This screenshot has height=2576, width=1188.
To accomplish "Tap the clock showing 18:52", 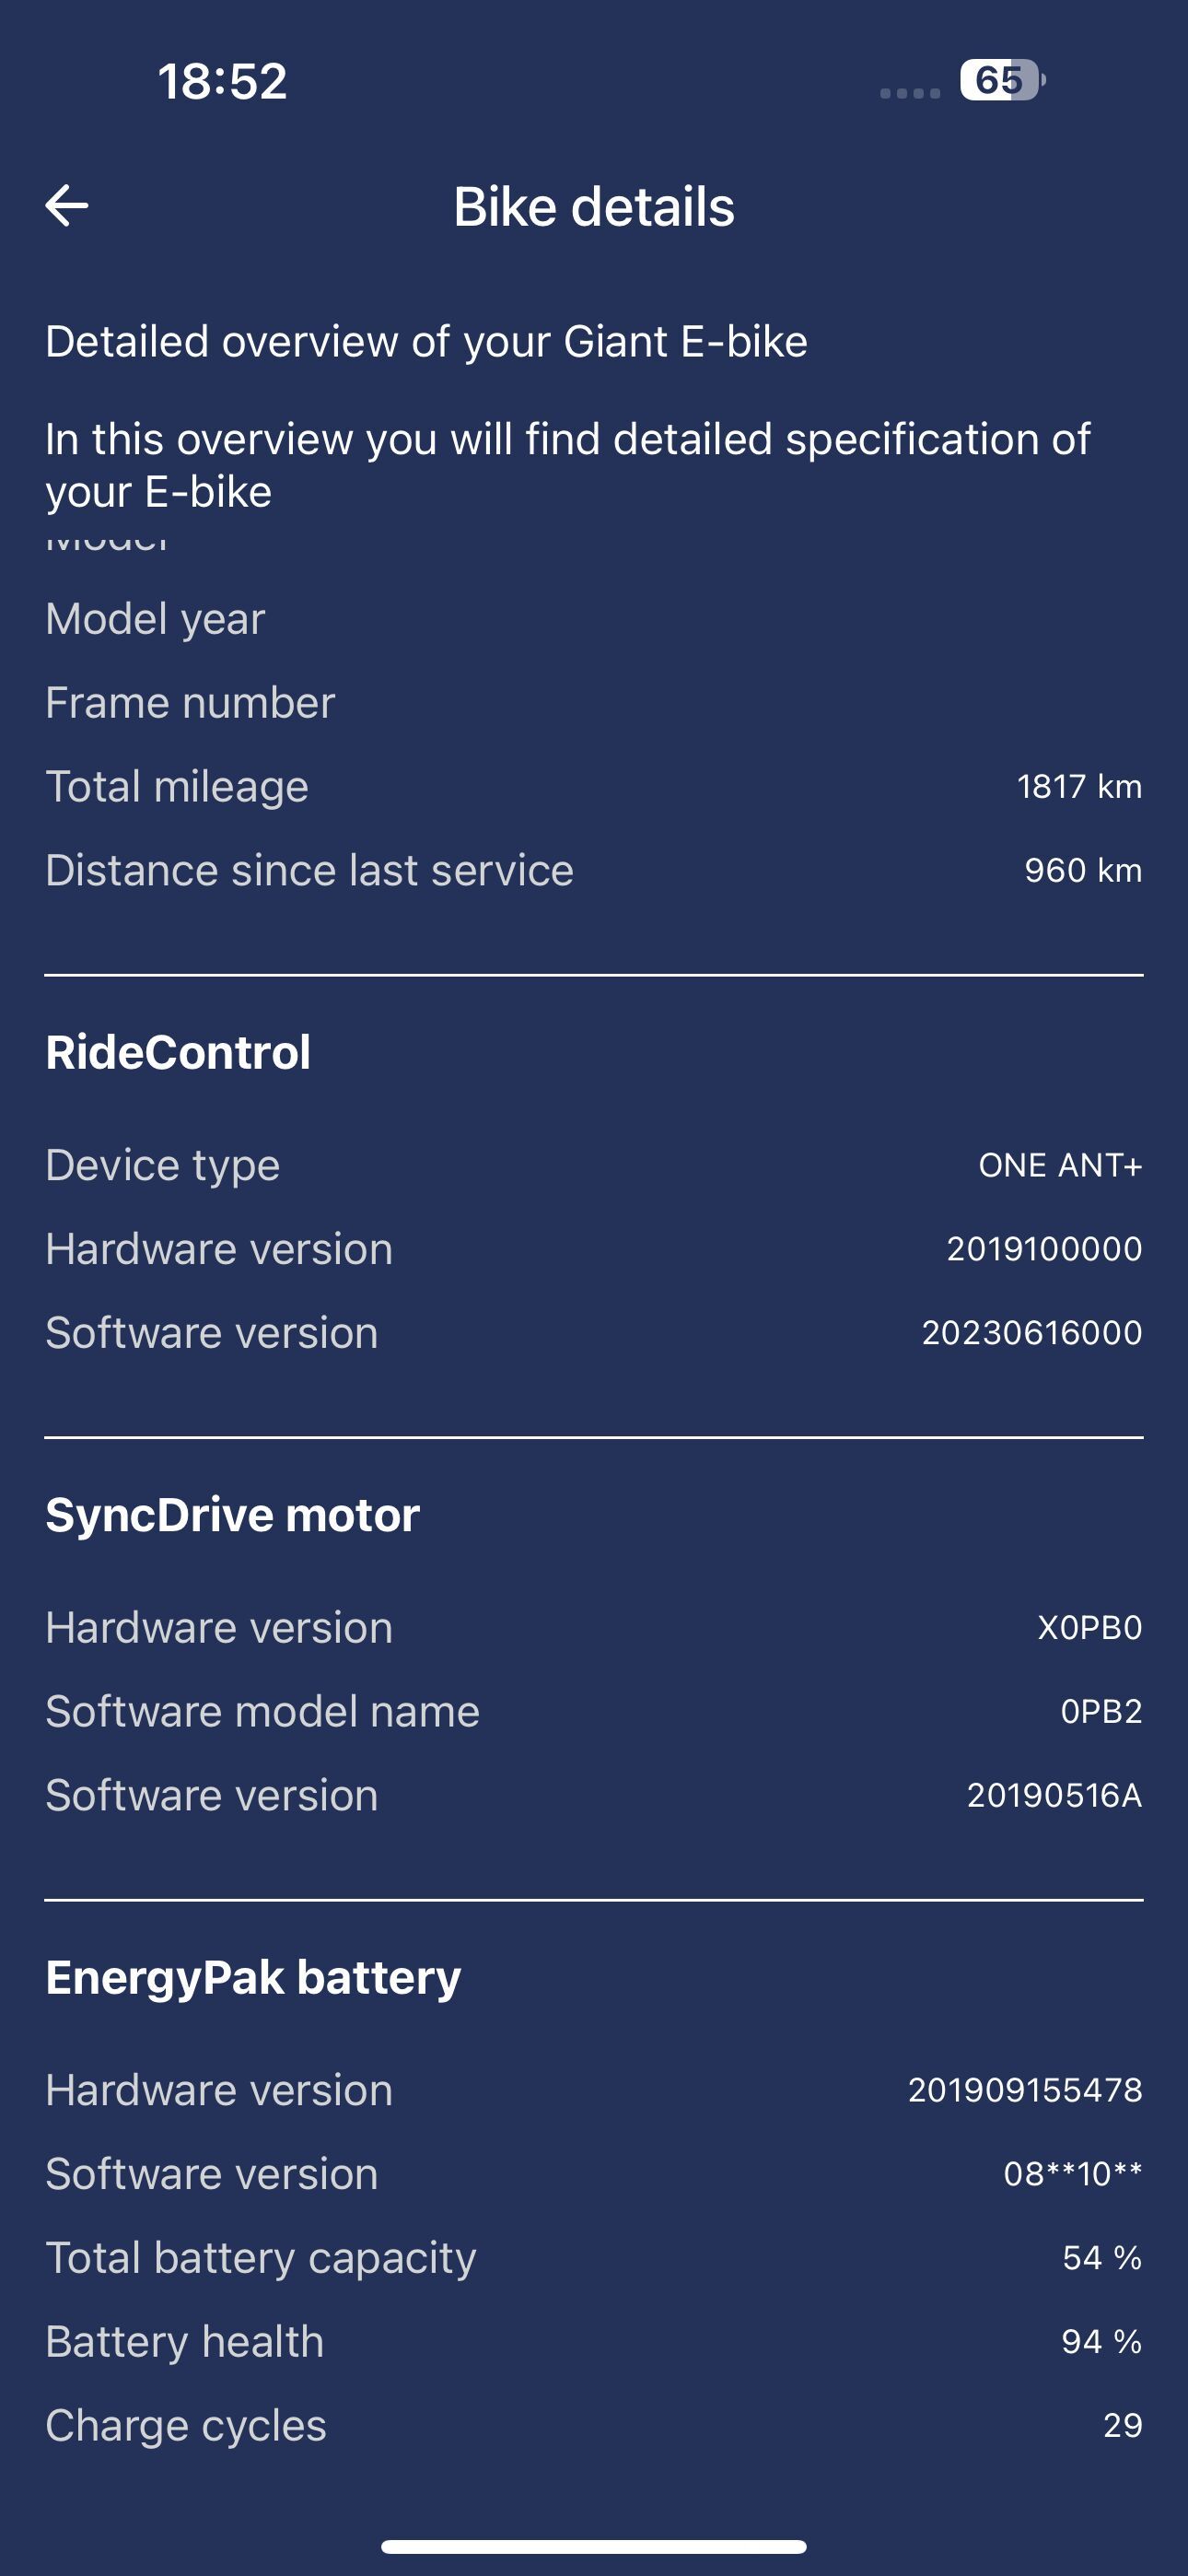I will pyautogui.click(x=222, y=81).
